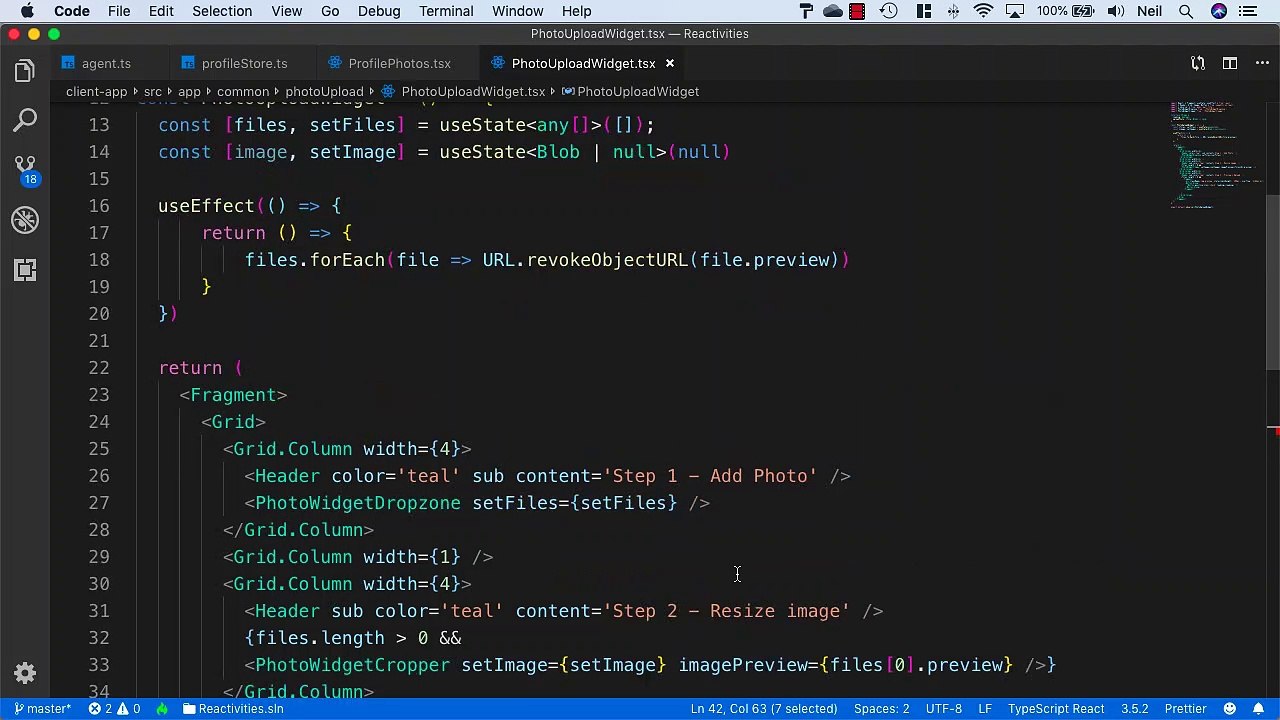Open Source Control view with 18 changes

(x=25, y=168)
